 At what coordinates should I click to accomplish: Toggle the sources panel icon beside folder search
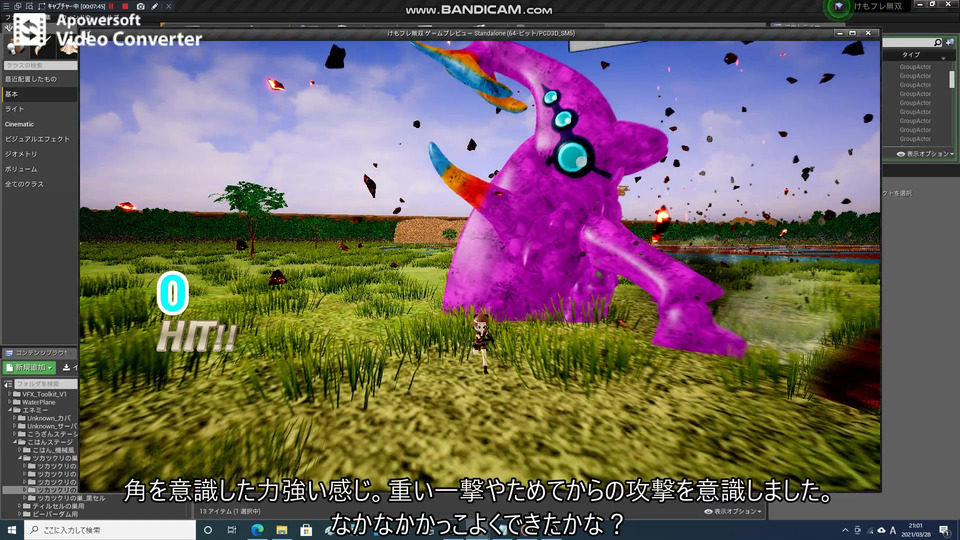tap(8, 384)
